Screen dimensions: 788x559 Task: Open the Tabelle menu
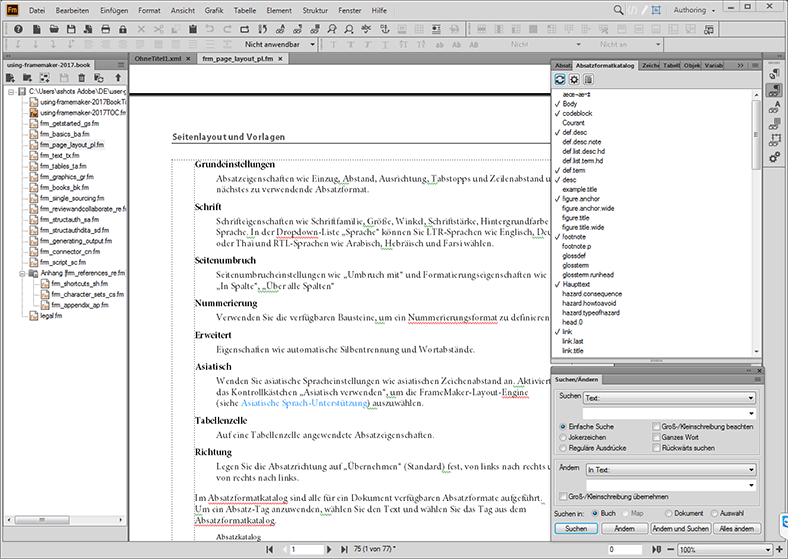(246, 10)
